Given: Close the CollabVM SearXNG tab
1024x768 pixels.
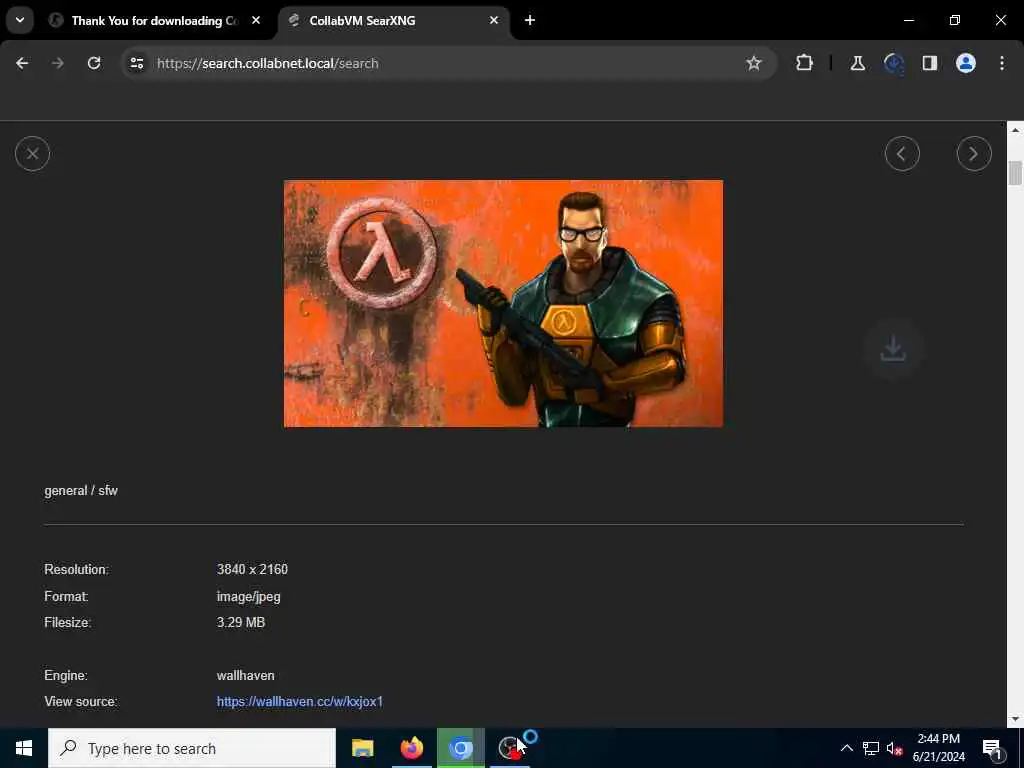Looking at the screenshot, I should 494,20.
